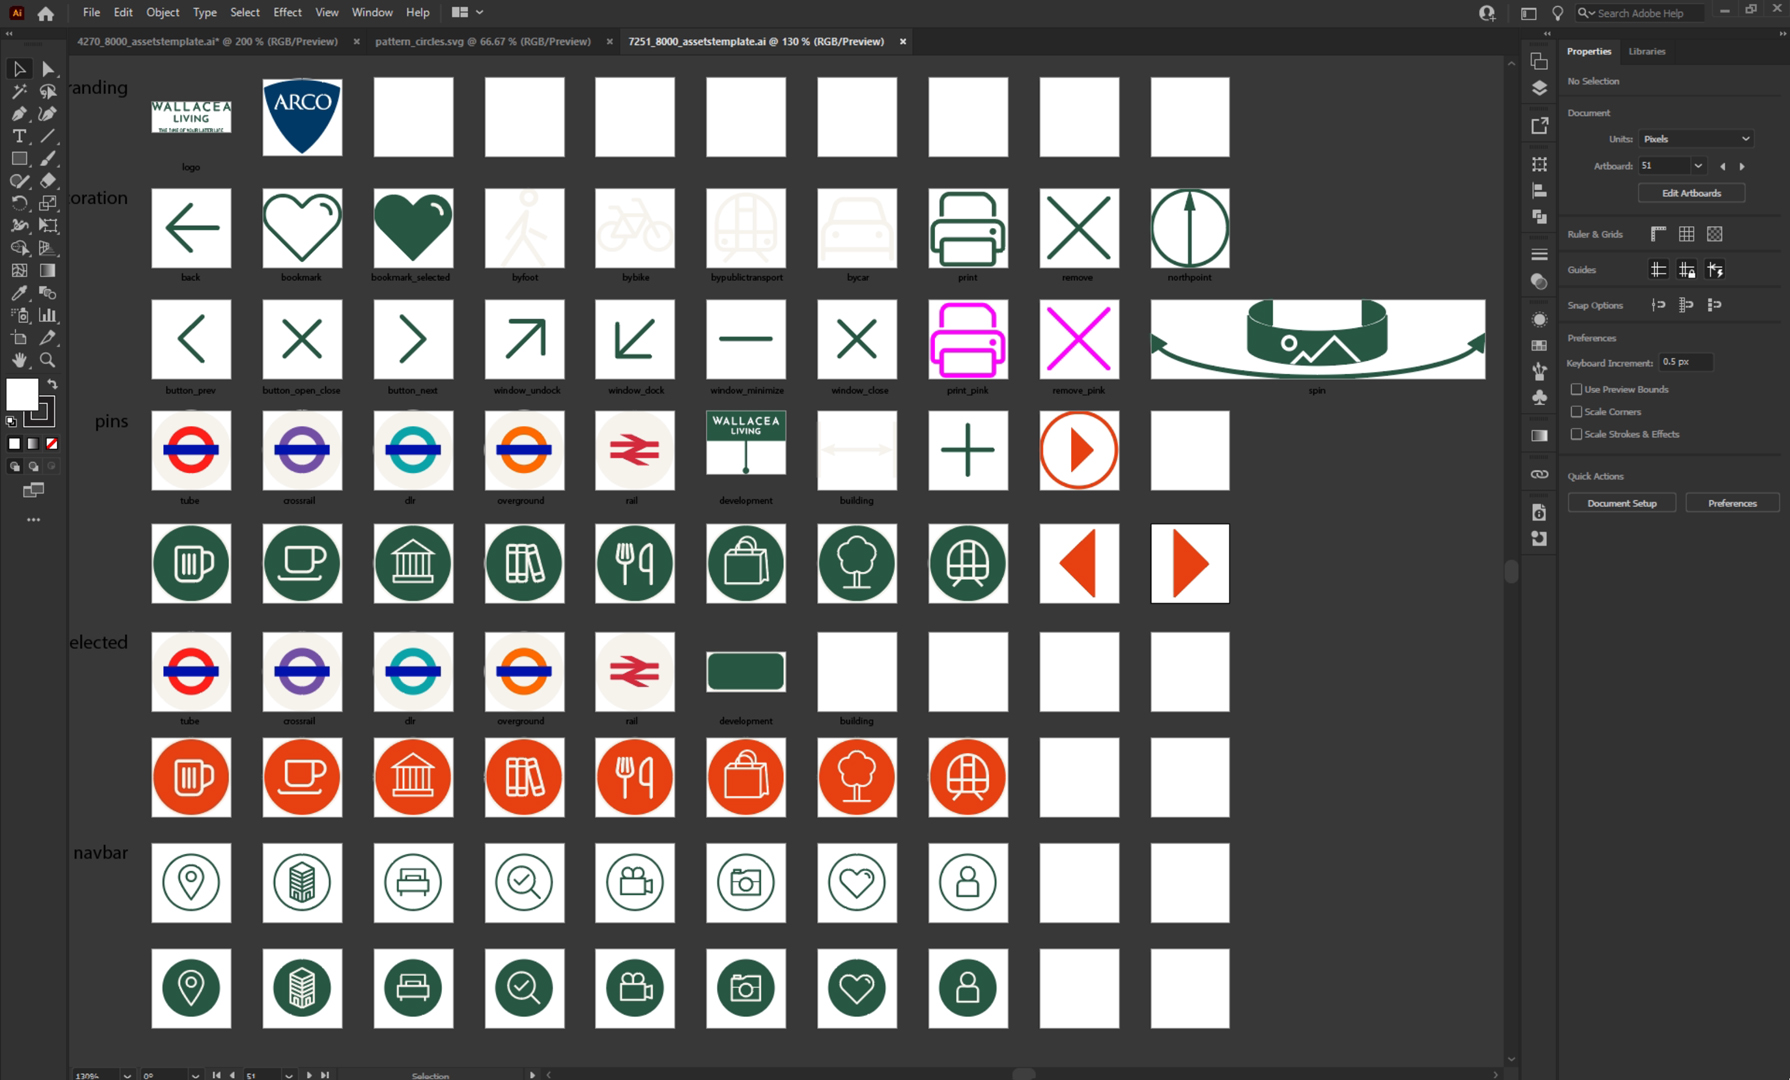The image size is (1790, 1080).
Task: Open the Layers panel icon
Action: coord(1539,88)
